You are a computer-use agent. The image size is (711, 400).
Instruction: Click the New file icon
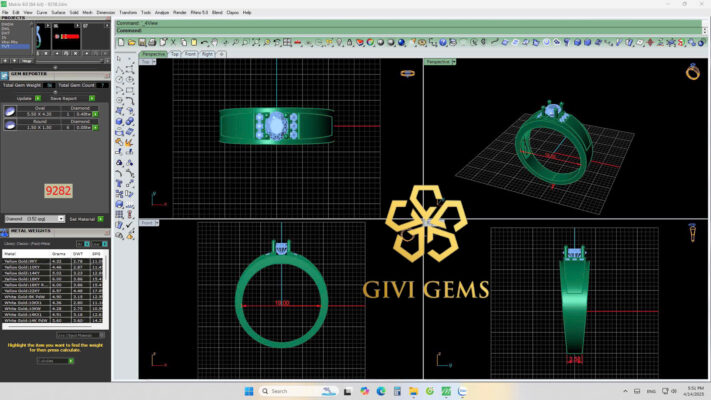[121, 42]
